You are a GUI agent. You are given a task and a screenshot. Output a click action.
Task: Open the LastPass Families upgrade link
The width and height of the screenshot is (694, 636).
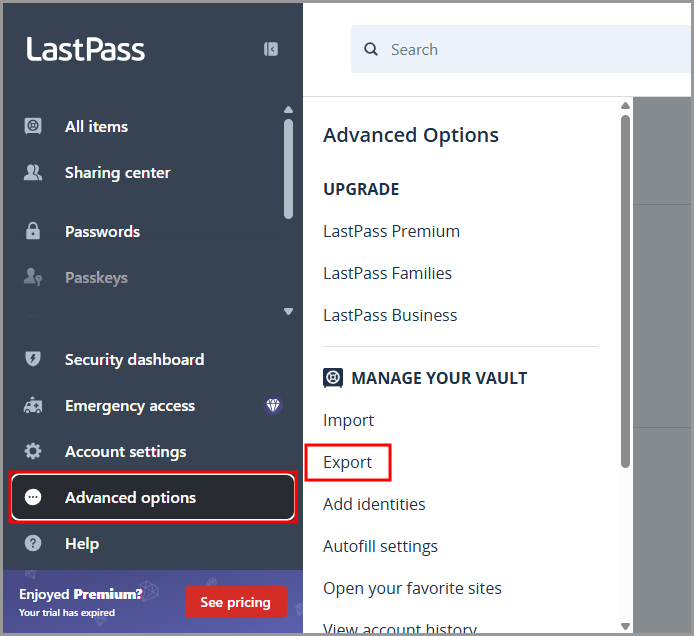click(x=387, y=273)
